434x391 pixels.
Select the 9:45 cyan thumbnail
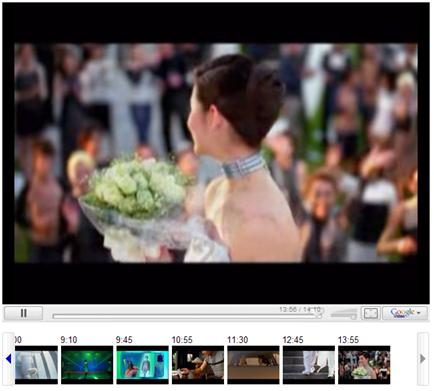[x=142, y=365]
